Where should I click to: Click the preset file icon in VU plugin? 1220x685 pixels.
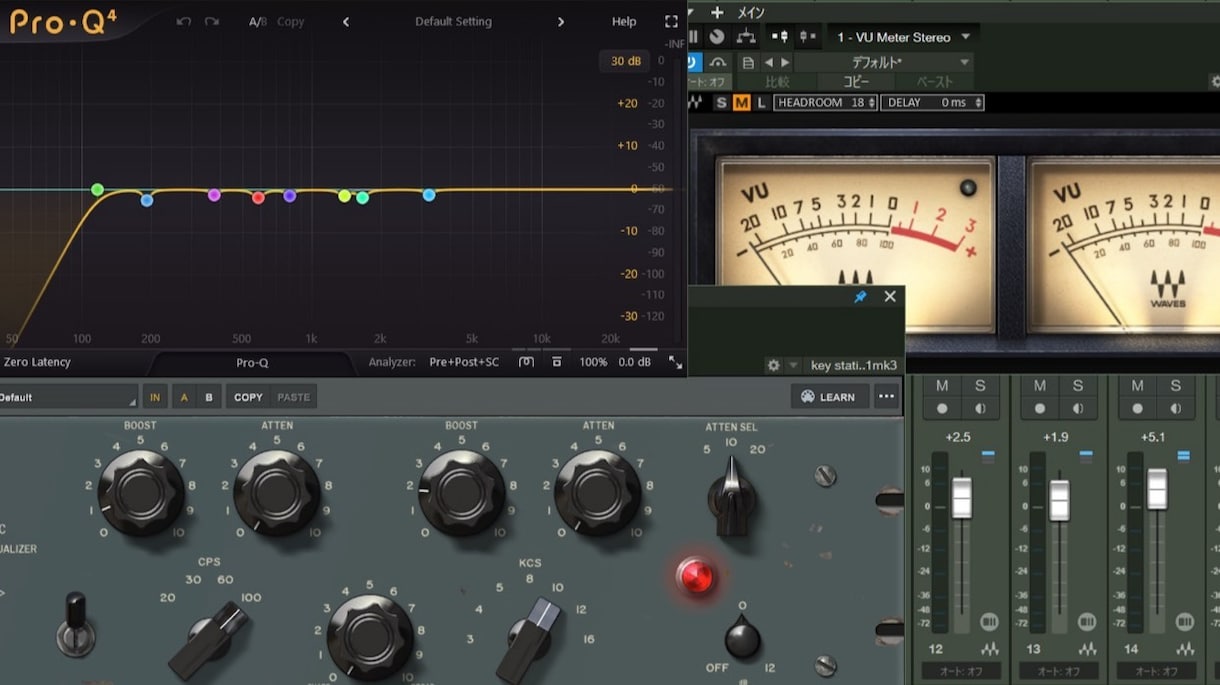[747, 62]
